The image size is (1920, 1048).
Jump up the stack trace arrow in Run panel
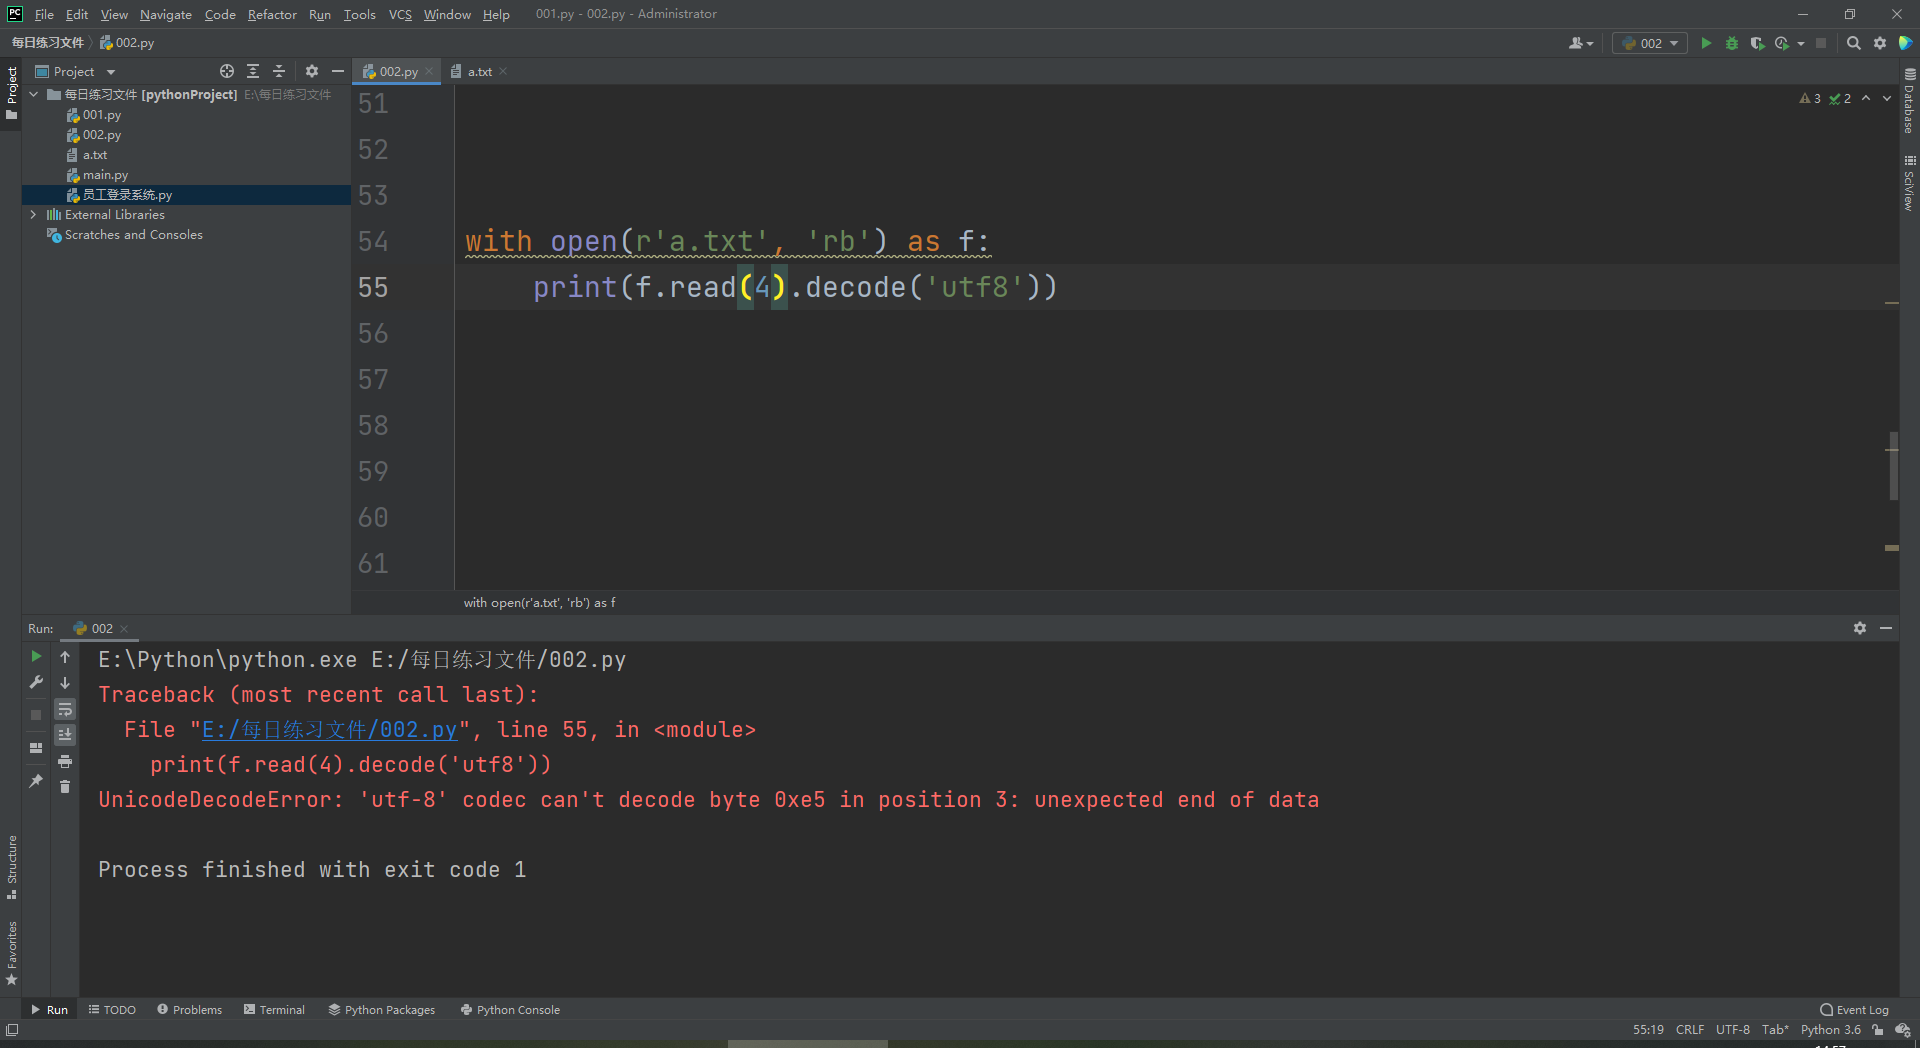point(65,657)
